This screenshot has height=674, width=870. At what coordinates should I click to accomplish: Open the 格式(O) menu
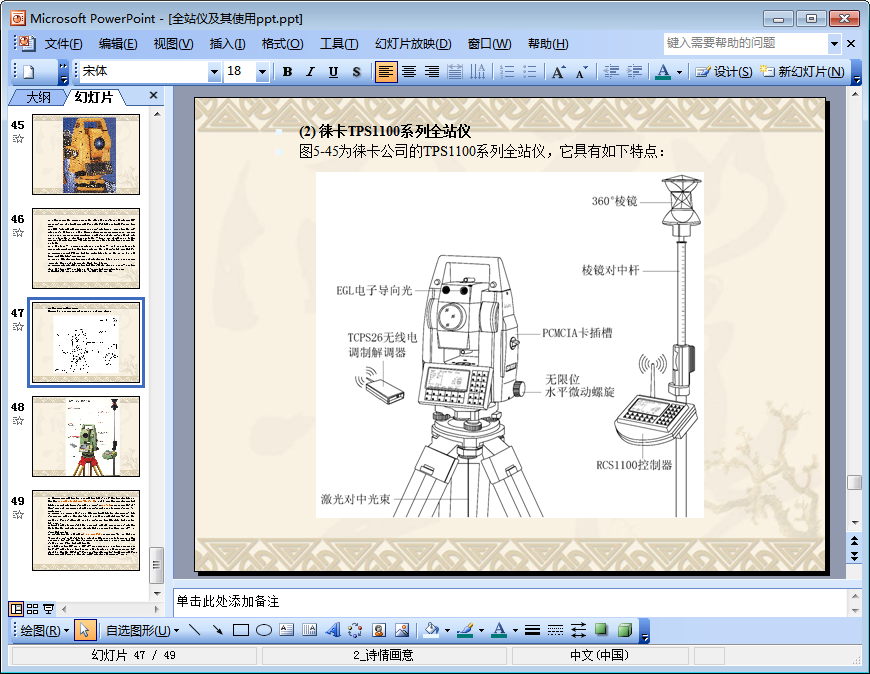click(282, 44)
